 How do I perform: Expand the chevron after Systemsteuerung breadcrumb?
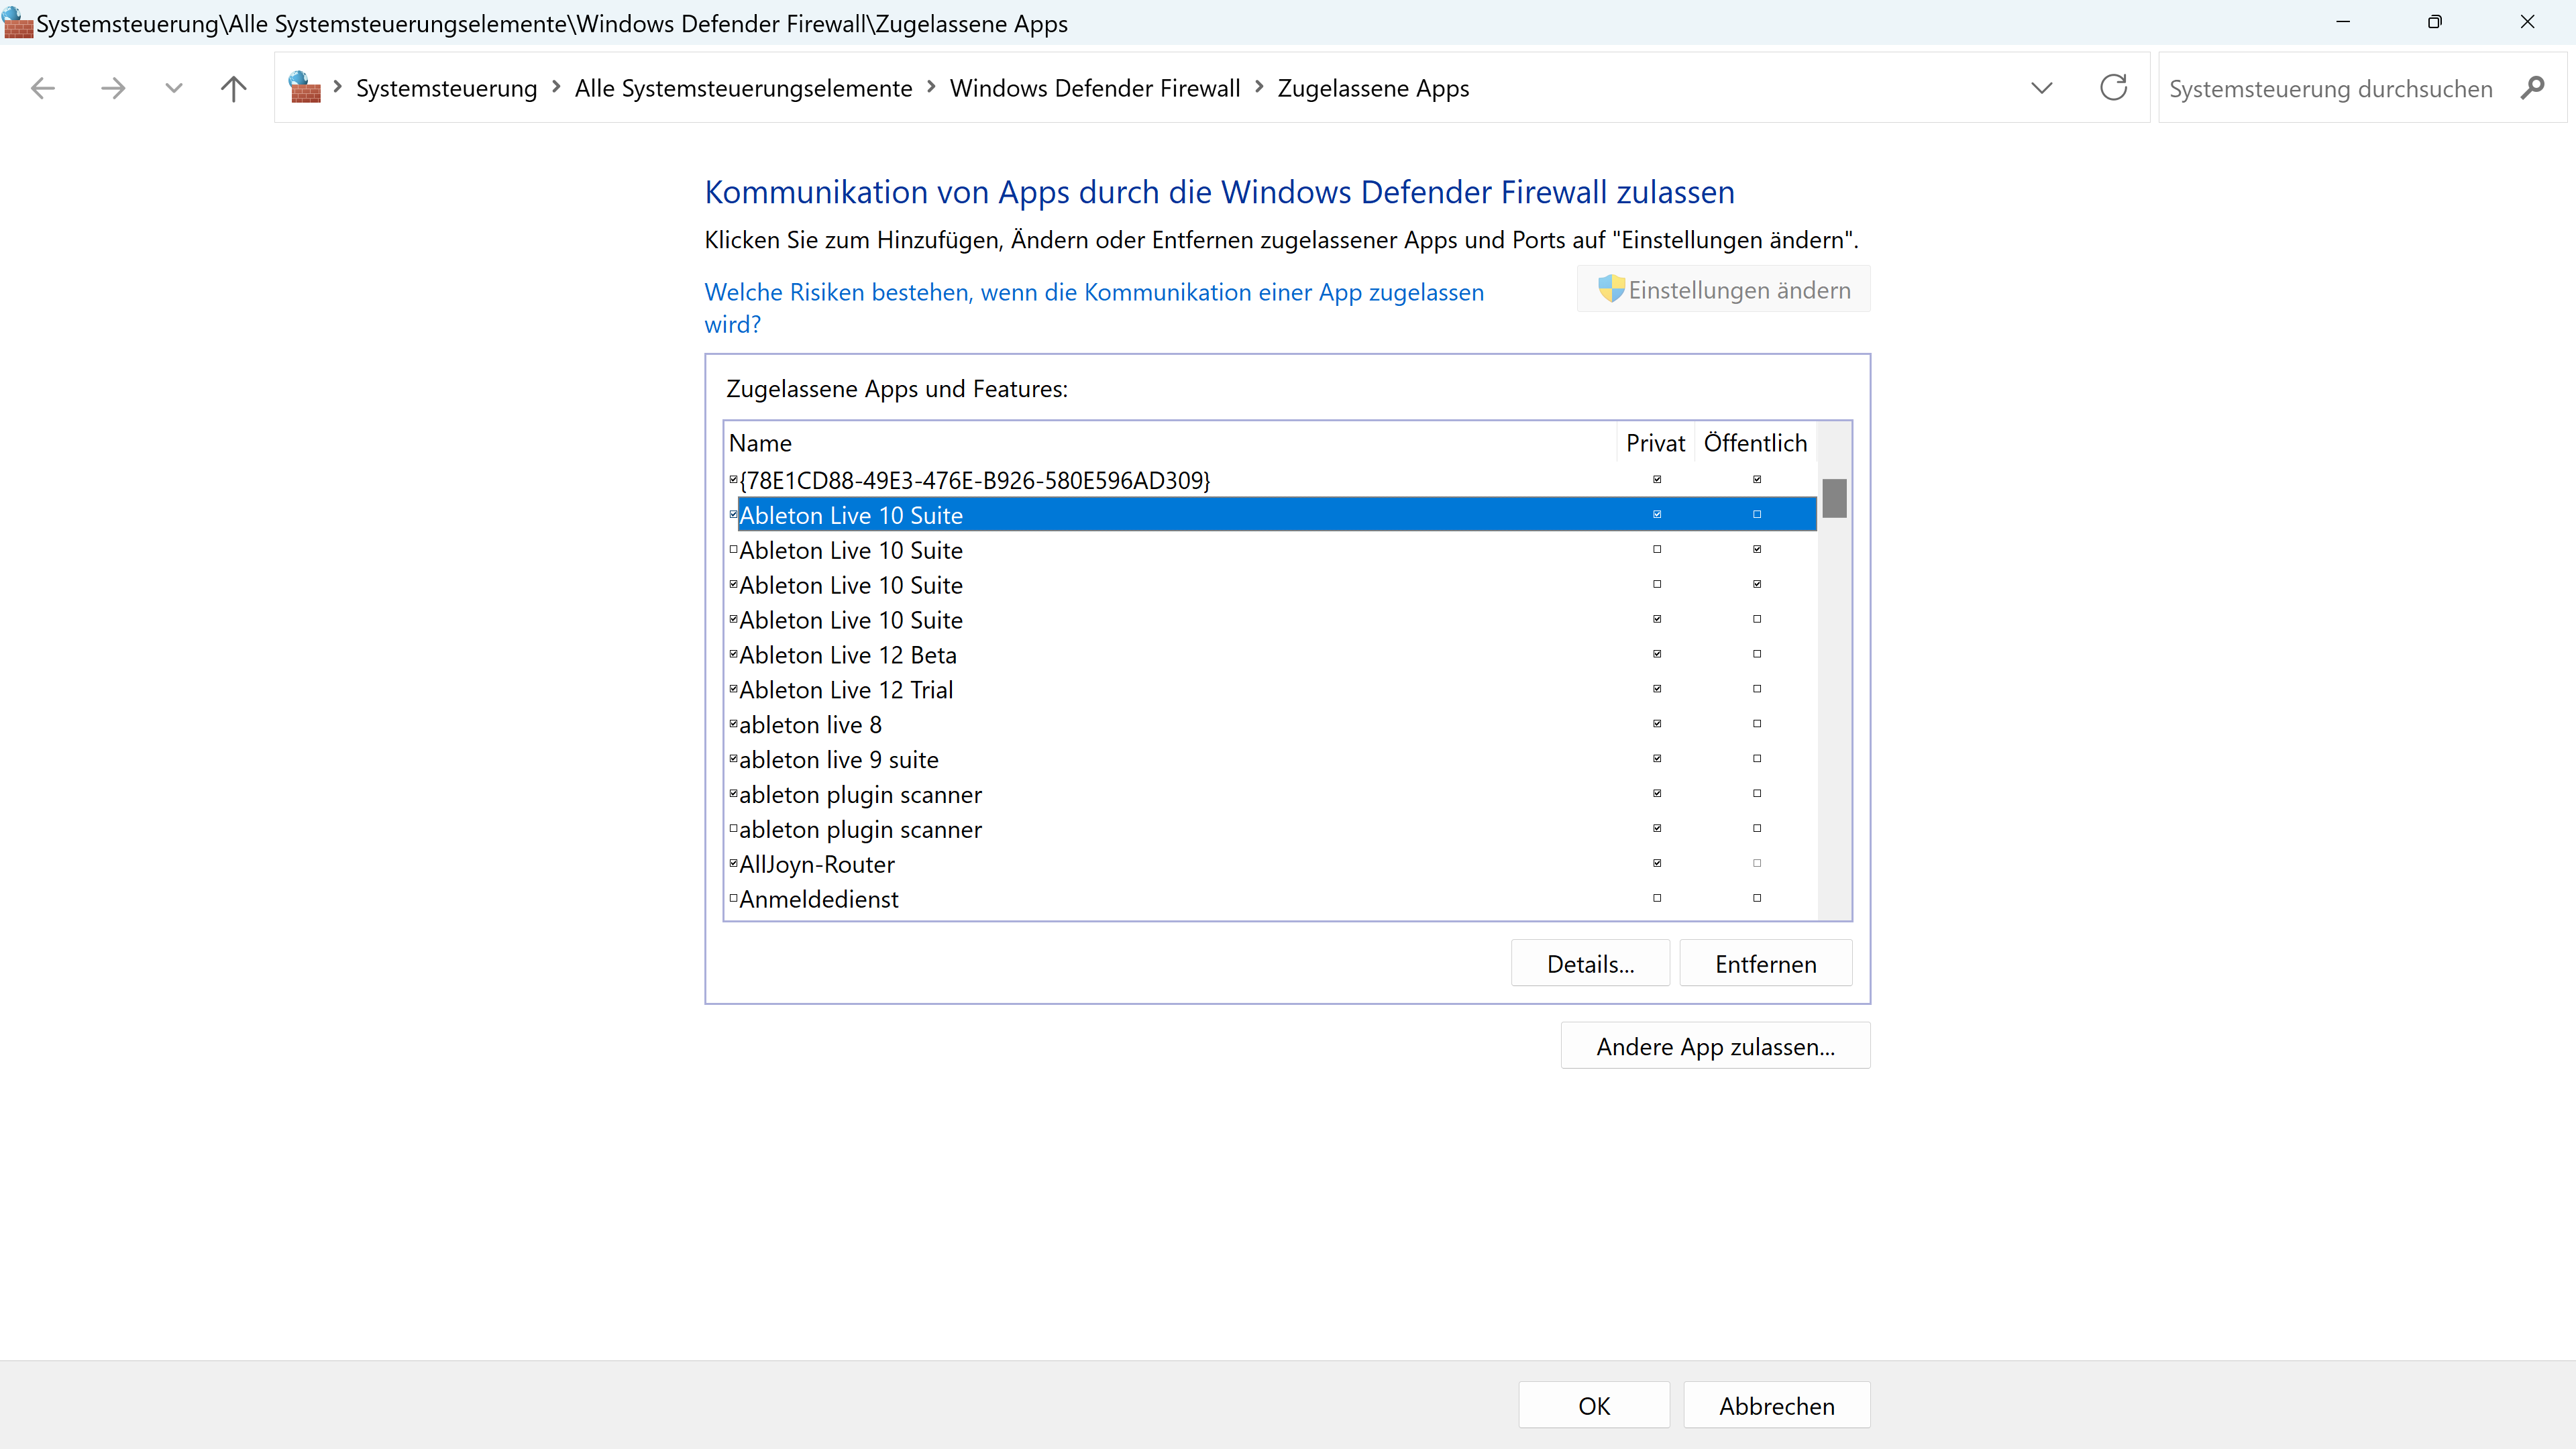pyautogui.click(x=556, y=87)
